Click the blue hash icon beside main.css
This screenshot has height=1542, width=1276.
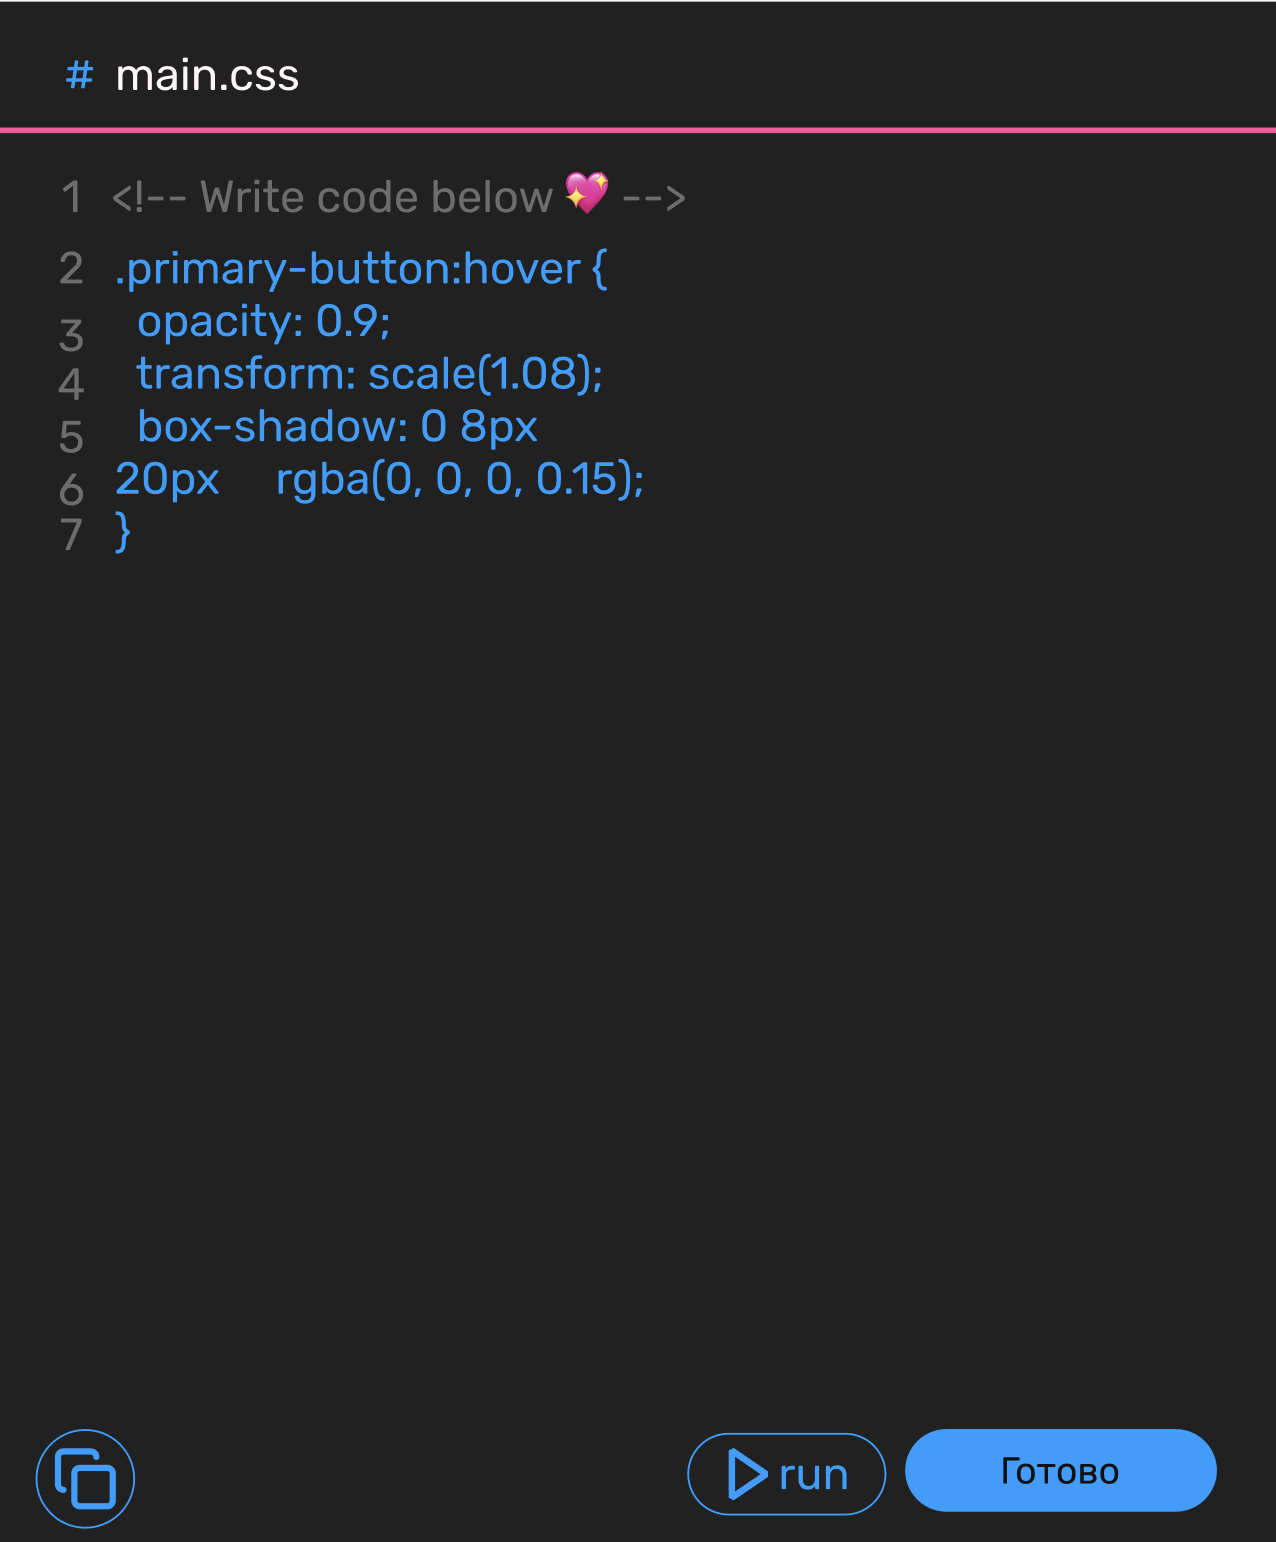(79, 74)
